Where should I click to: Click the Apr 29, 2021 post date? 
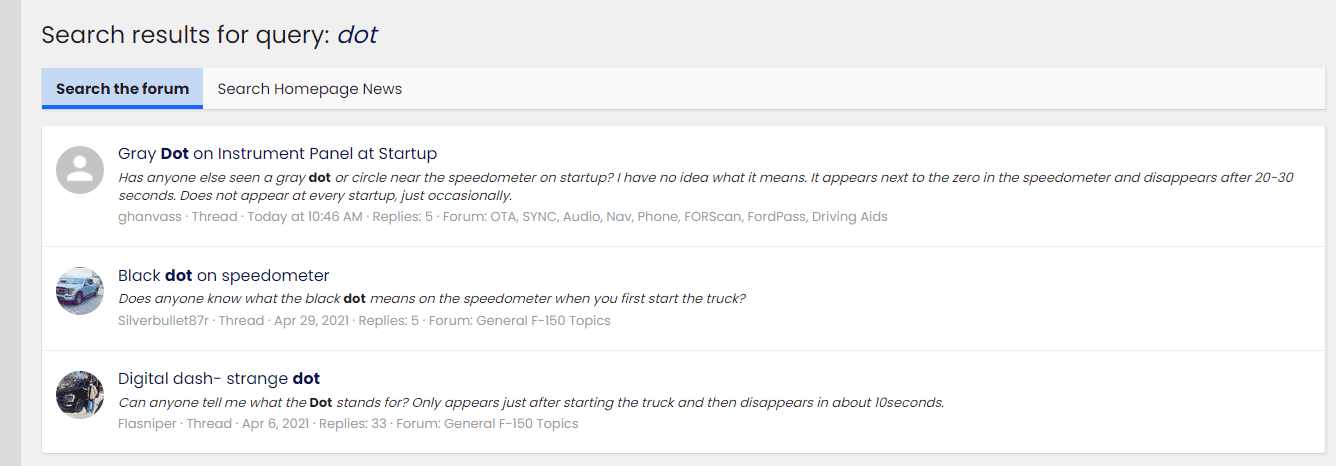(x=309, y=321)
